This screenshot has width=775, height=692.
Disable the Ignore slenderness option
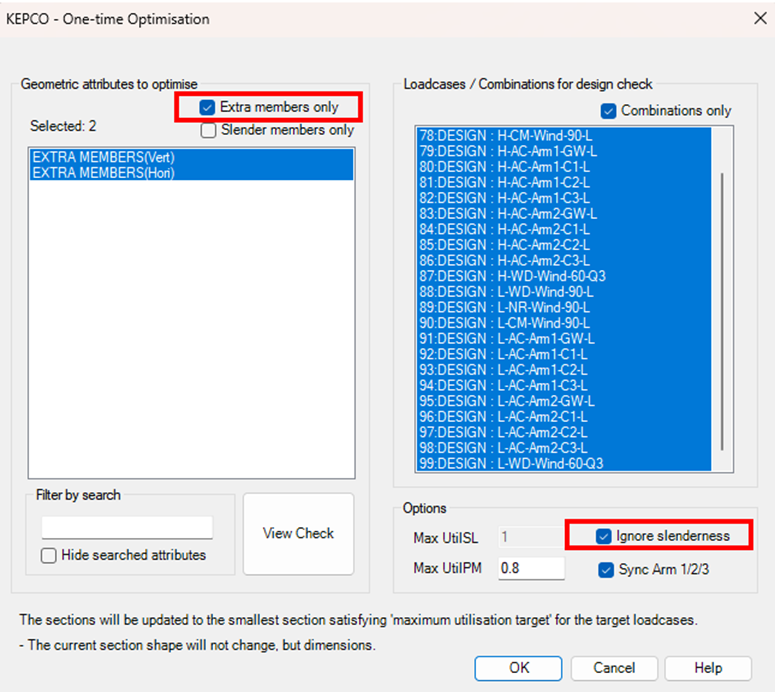pos(604,536)
